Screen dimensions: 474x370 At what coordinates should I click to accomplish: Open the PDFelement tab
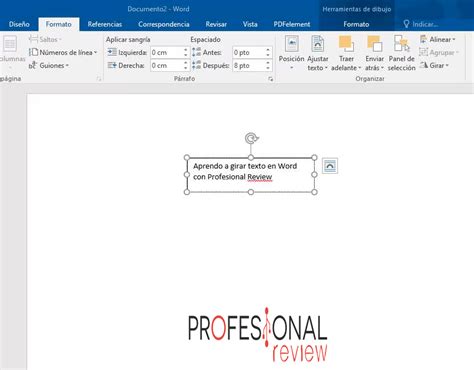(x=292, y=24)
